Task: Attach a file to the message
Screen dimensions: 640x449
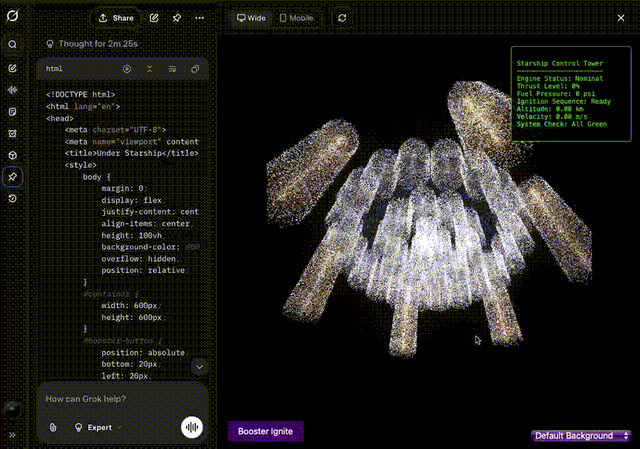Action: (x=53, y=427)
